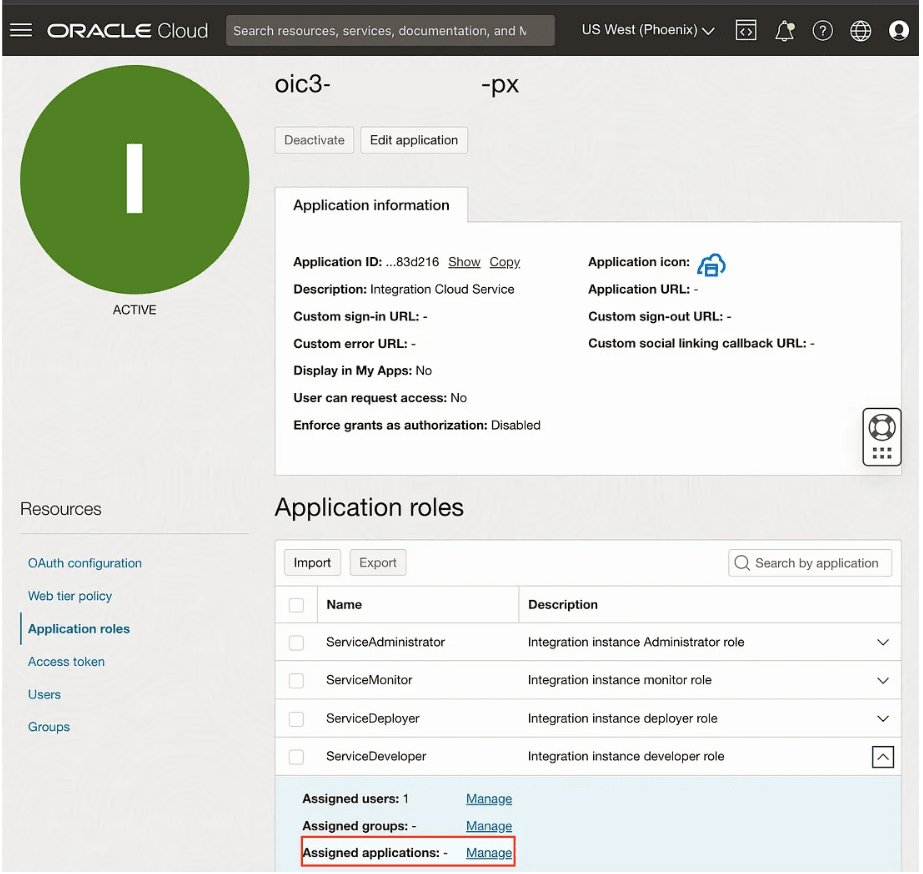Image resolution: width=923 pixels, height=874 pixels.
Task: Collapse the ServiceDeveloper role details
Action: (x=882, y=756)
